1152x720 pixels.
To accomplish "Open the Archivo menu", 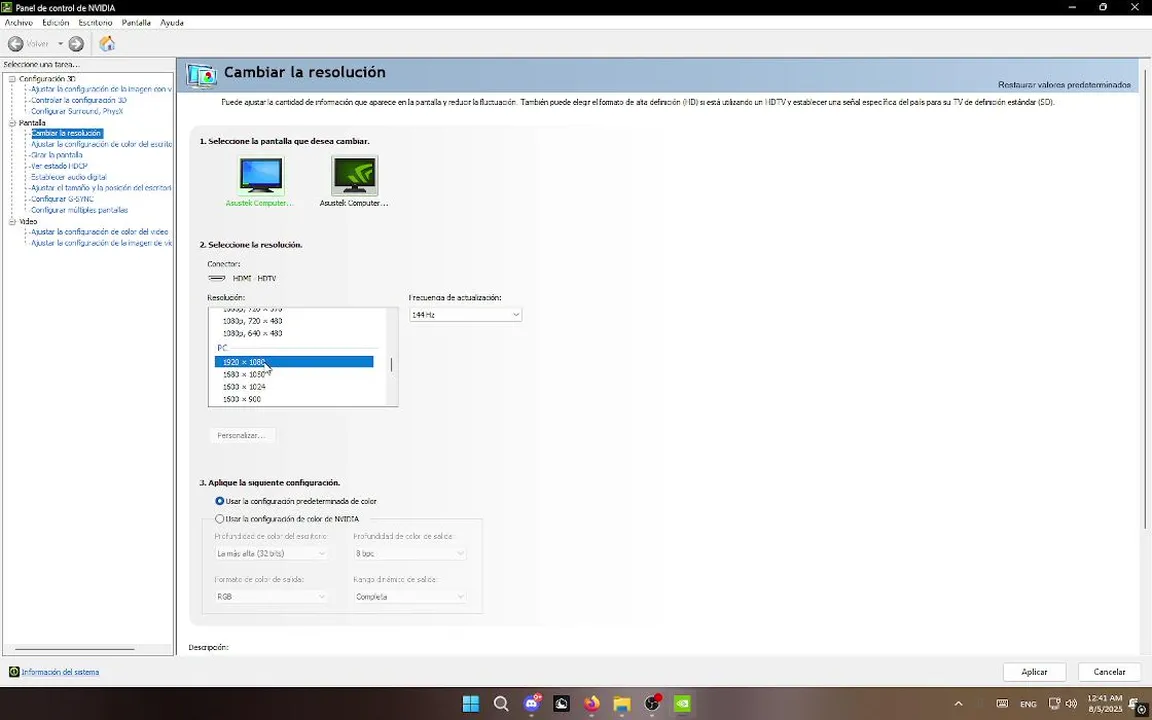I will click(x=18, y=23).
